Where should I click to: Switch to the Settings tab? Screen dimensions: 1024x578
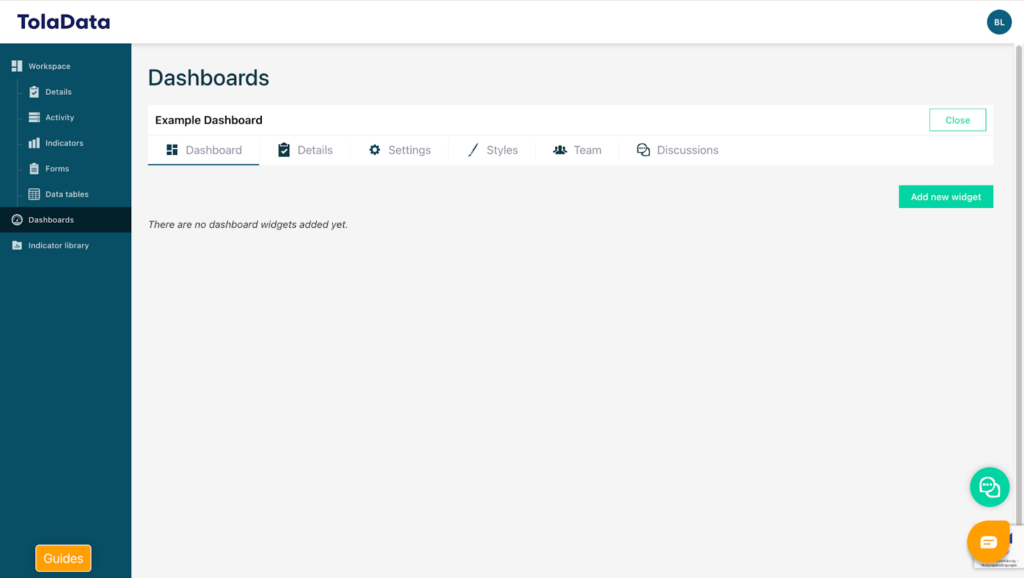399,150
